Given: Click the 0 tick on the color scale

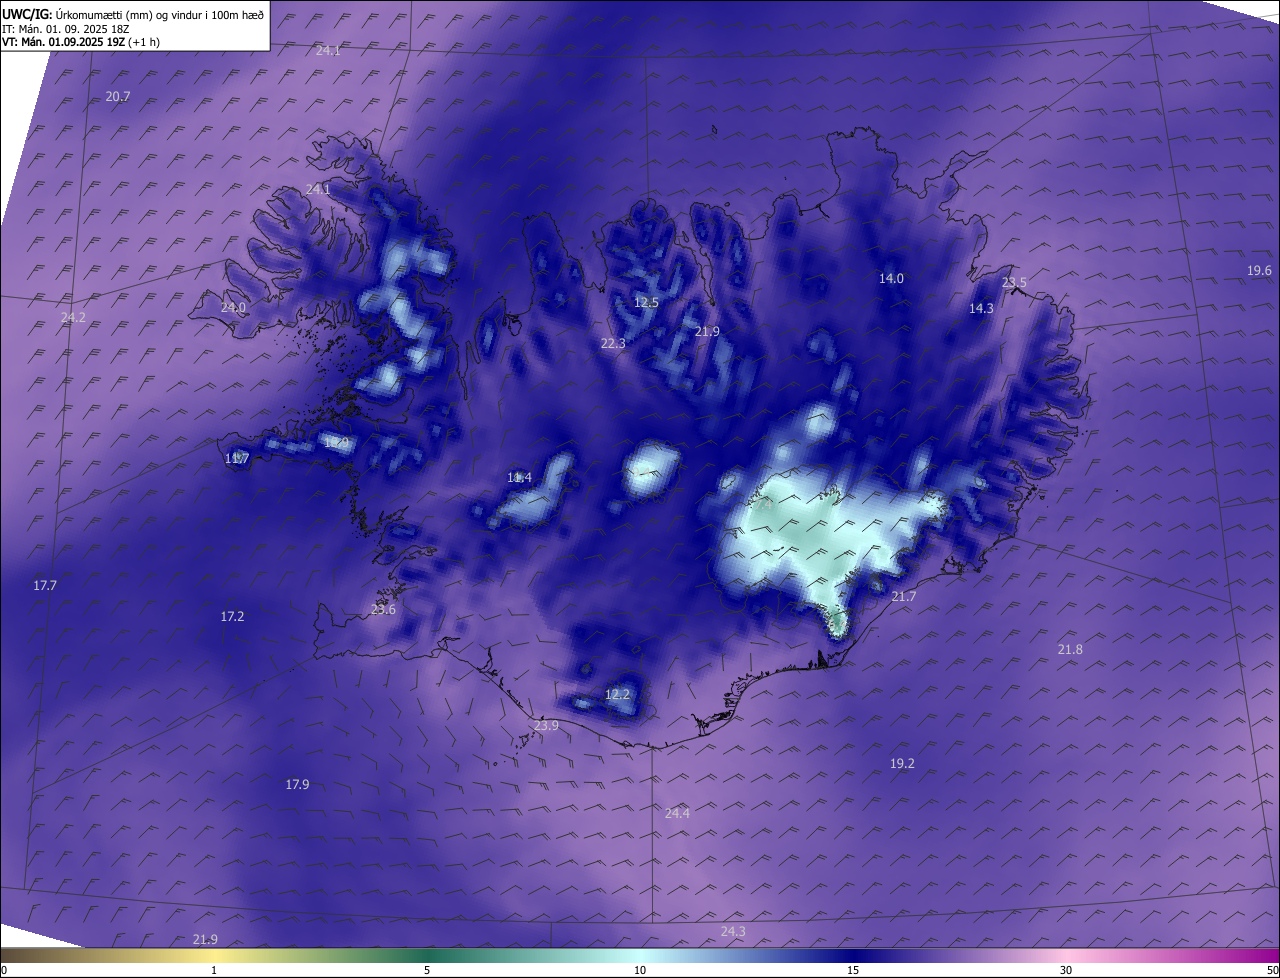Looking at the screenshot, I should (4, 970).
